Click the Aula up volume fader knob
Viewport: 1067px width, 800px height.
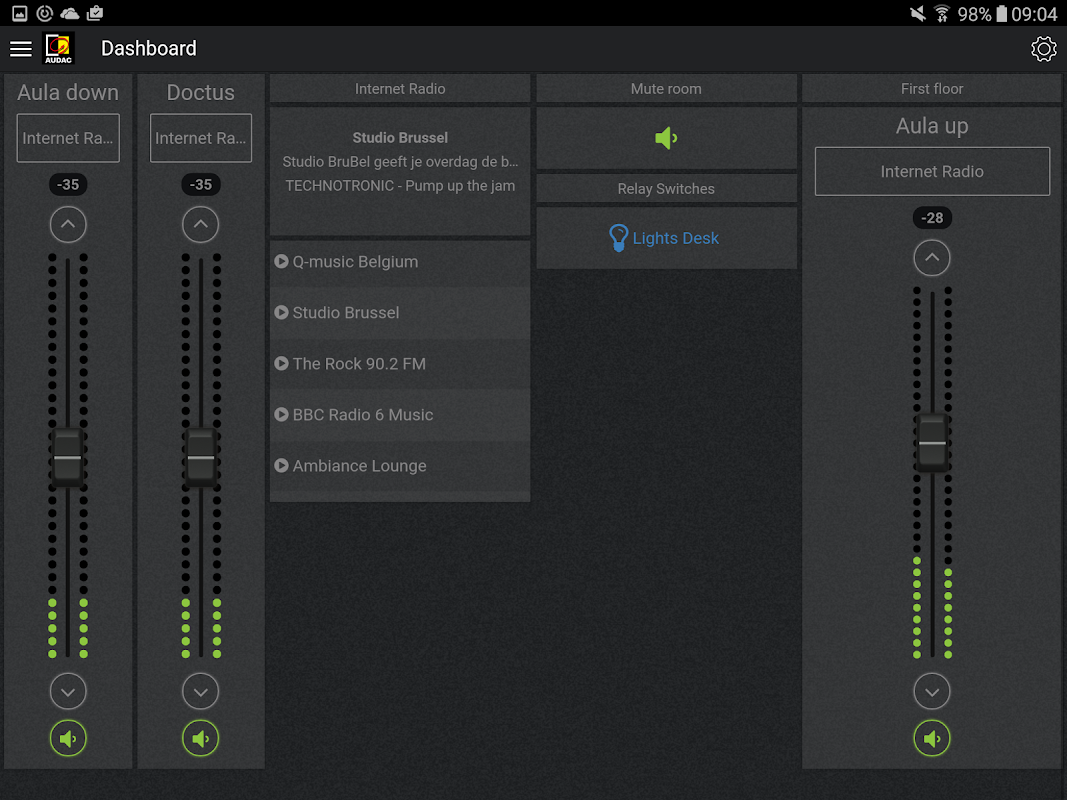pyautogui.click(x=932, y=443)
